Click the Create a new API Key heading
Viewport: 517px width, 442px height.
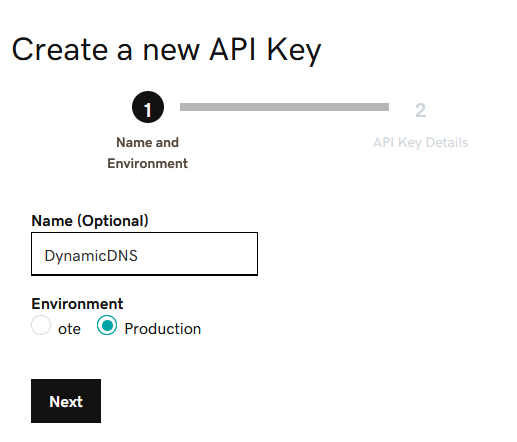pos(166,50)
